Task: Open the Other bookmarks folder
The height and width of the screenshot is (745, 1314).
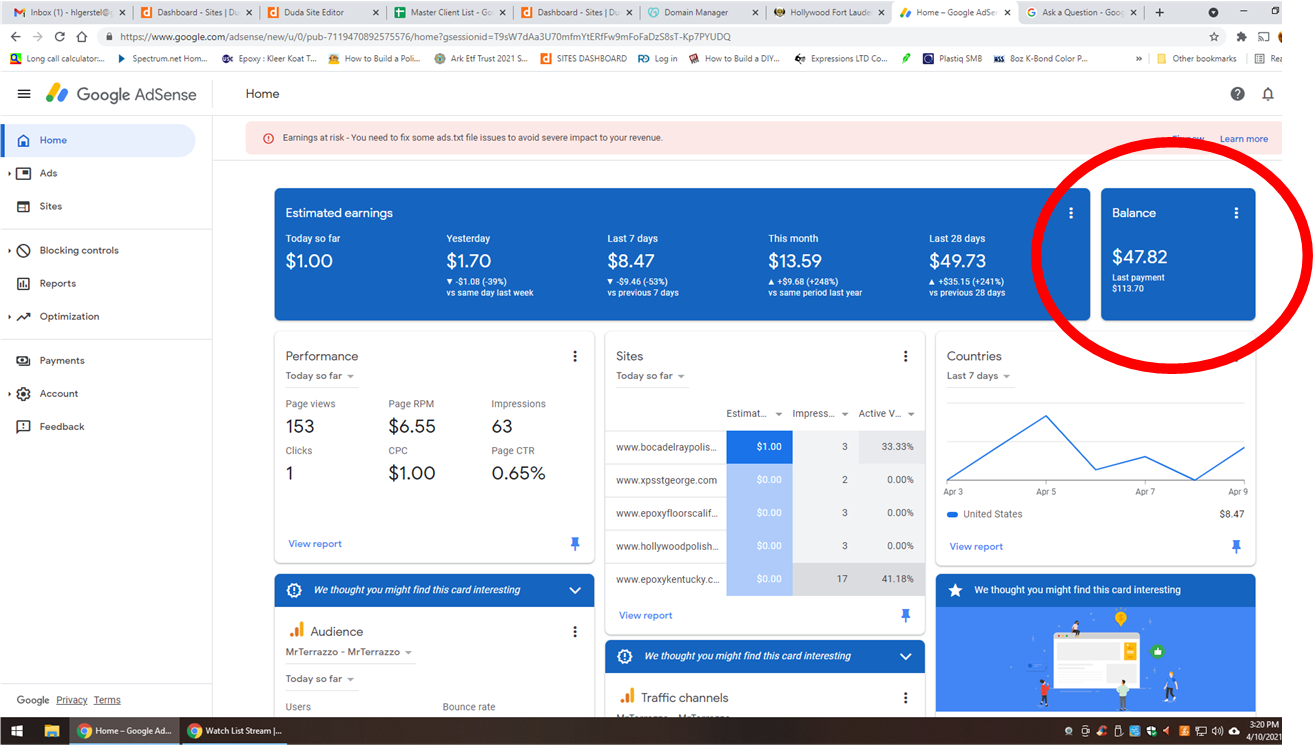Action: coord(1198,59)
